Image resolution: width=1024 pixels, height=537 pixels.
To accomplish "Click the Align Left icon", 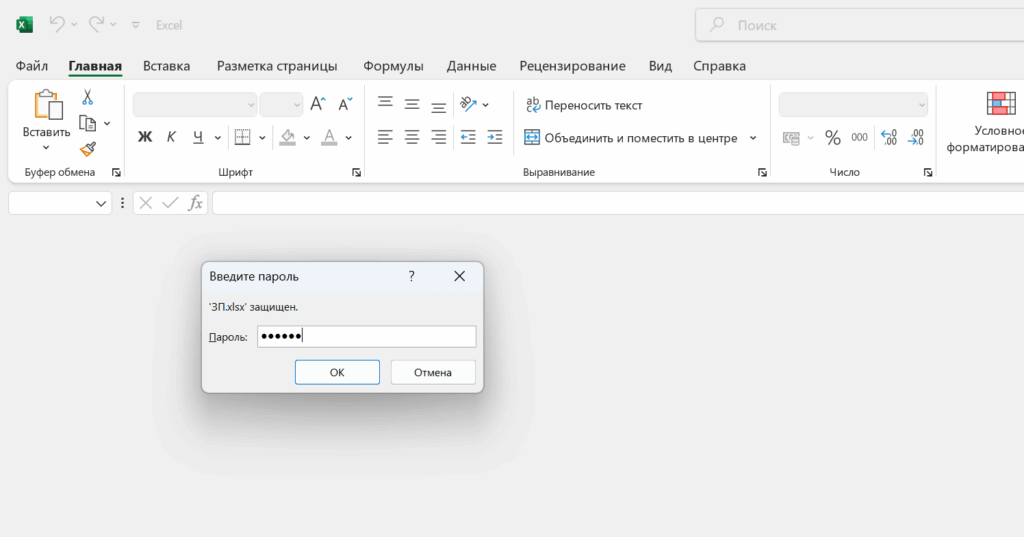I will pyautogui.click(x=385, y=137).
